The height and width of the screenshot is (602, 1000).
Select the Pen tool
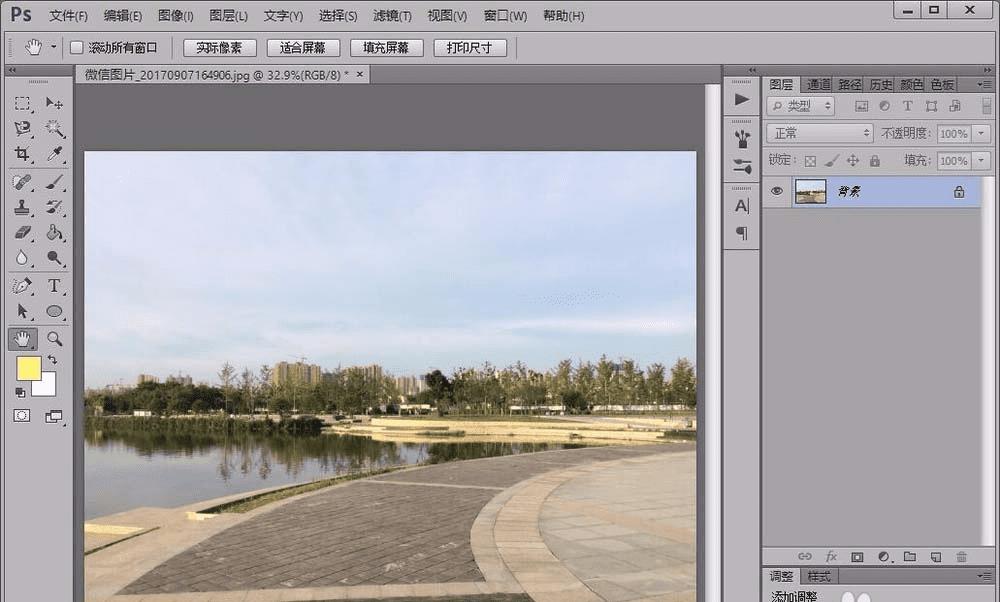tap(22, 286)
